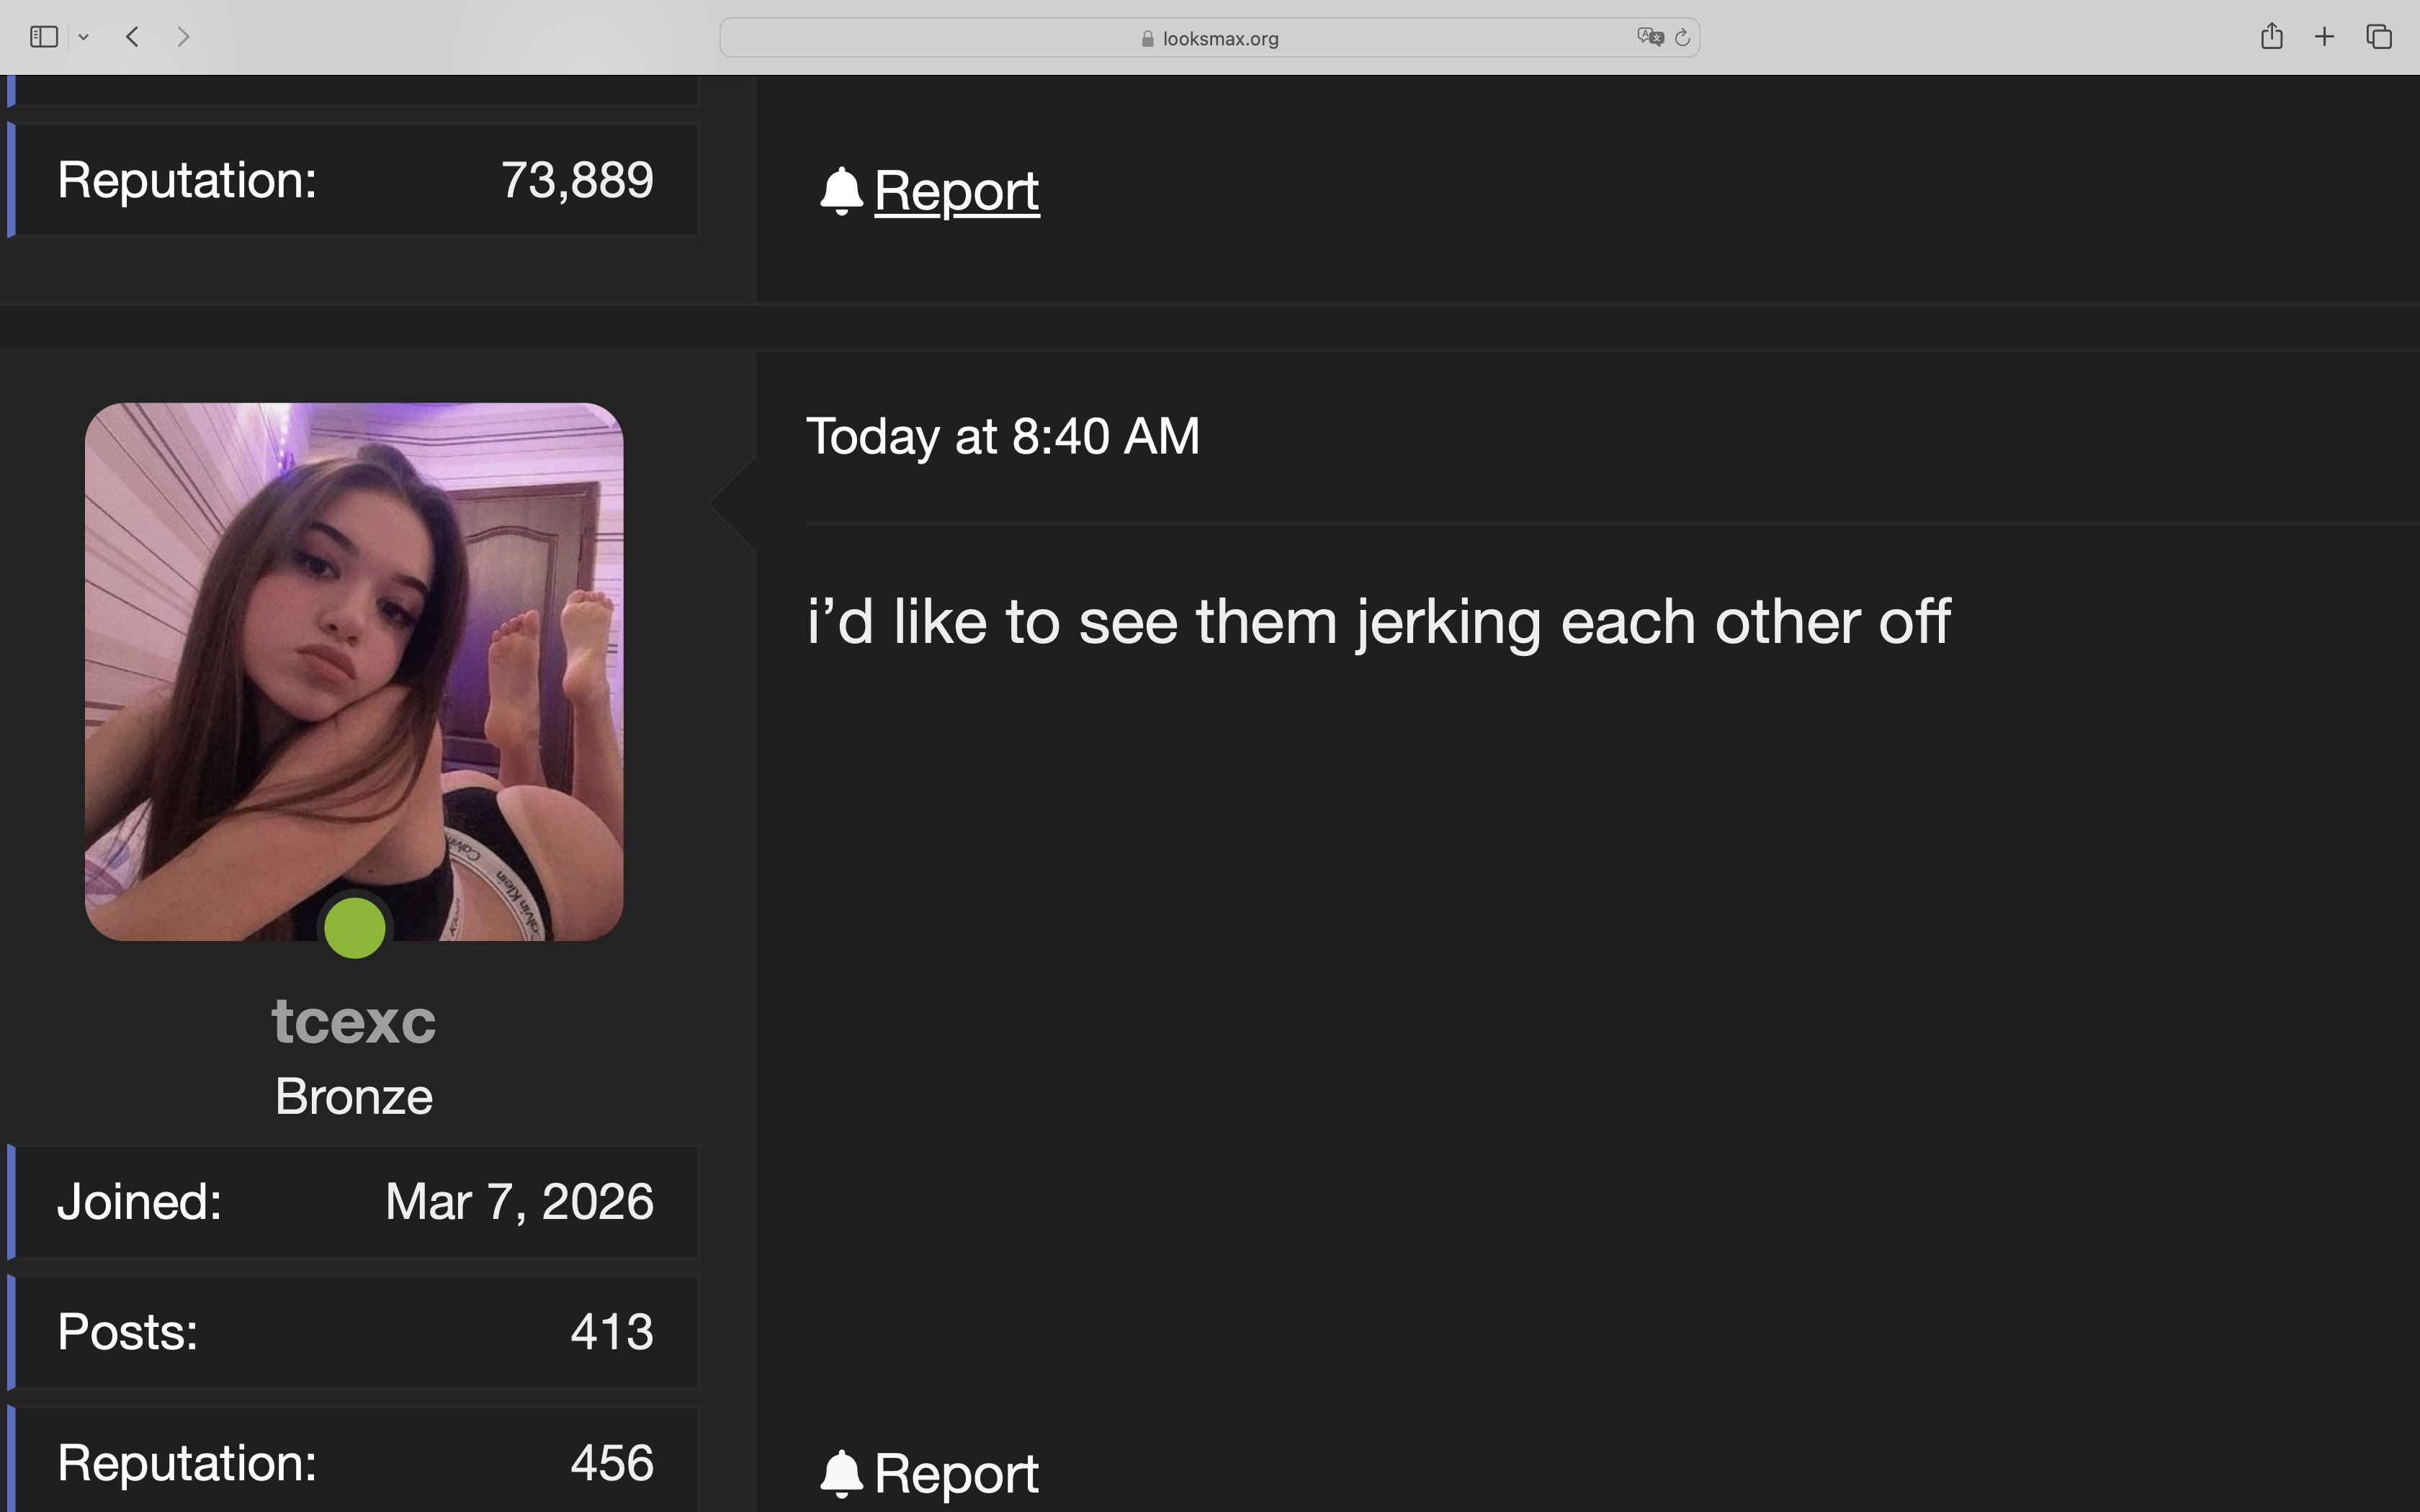Go back to the previous page

[x=132, y=37]
